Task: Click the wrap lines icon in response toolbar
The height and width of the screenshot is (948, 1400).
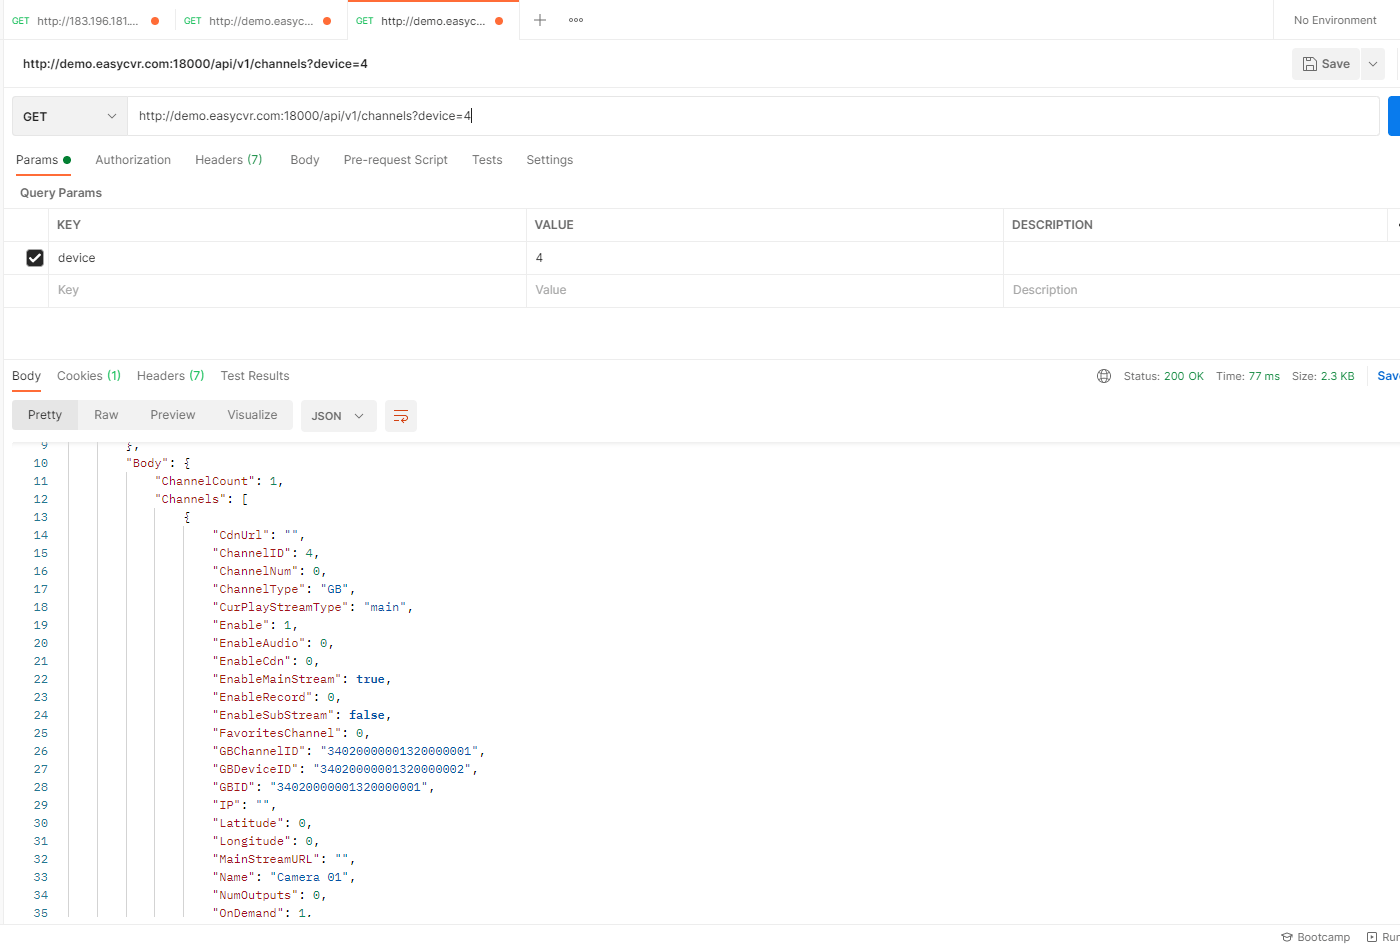Action: click(x=401, y=416)
